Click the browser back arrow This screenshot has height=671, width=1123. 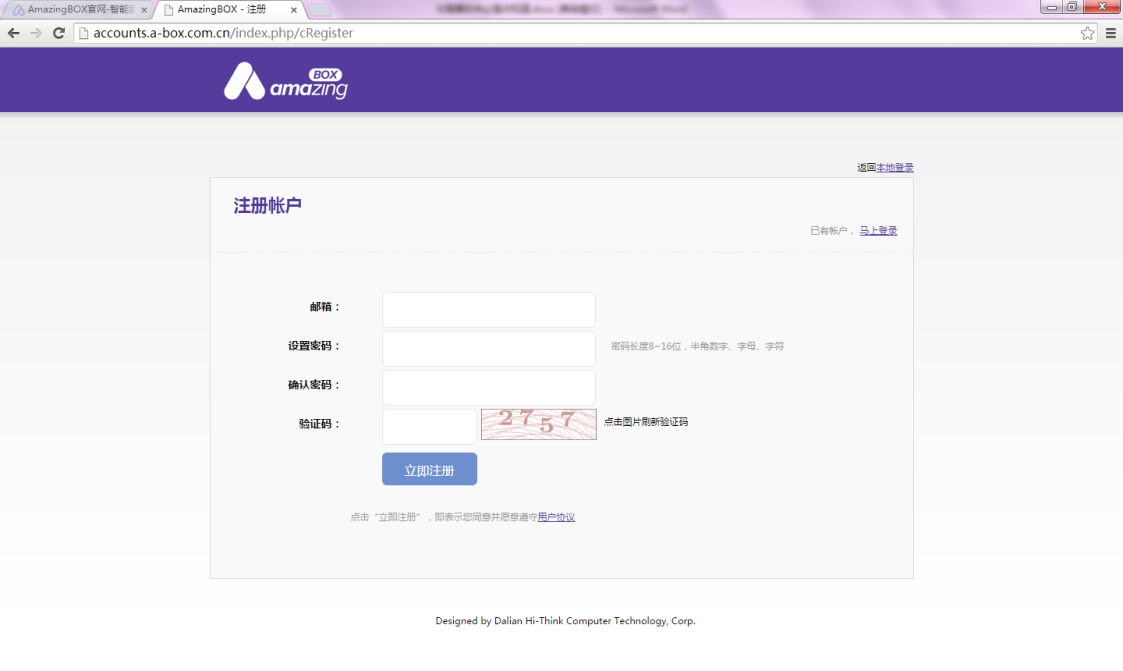(14, 33)
